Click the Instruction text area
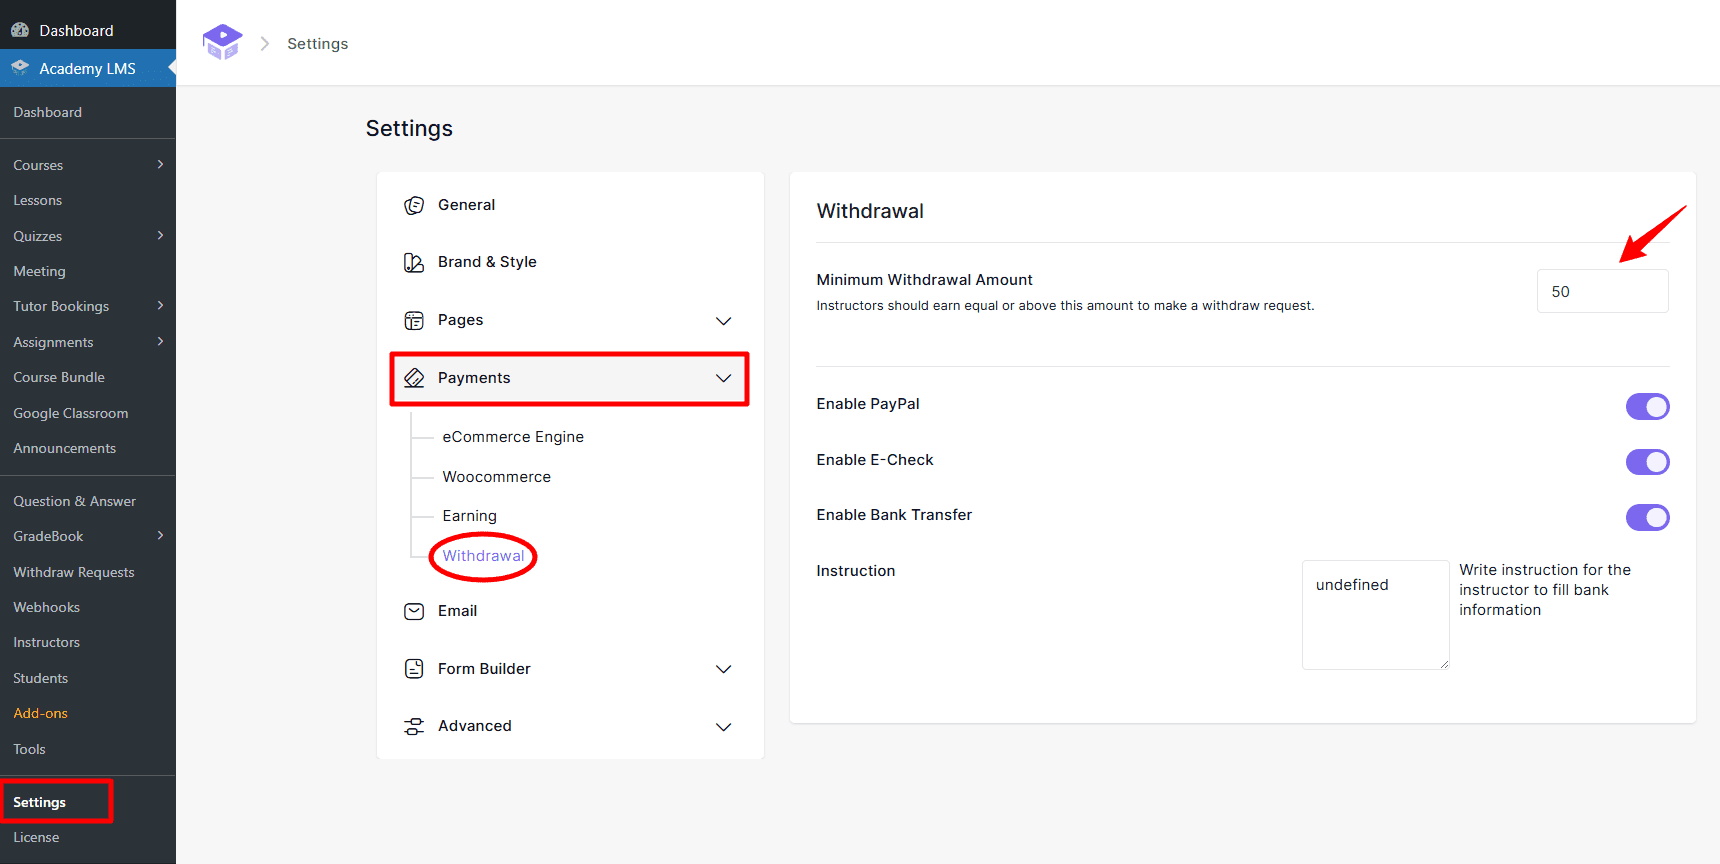The image size is (1720, 864). click(1375, 614)
